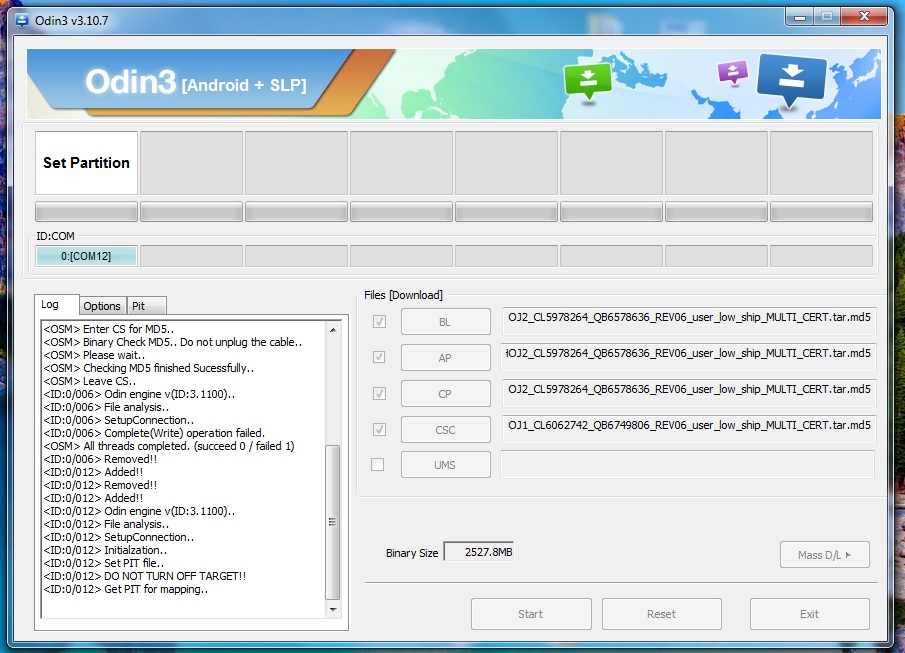905x653 pixels.
Task: Click the Reset button
Action: [661, 614]
